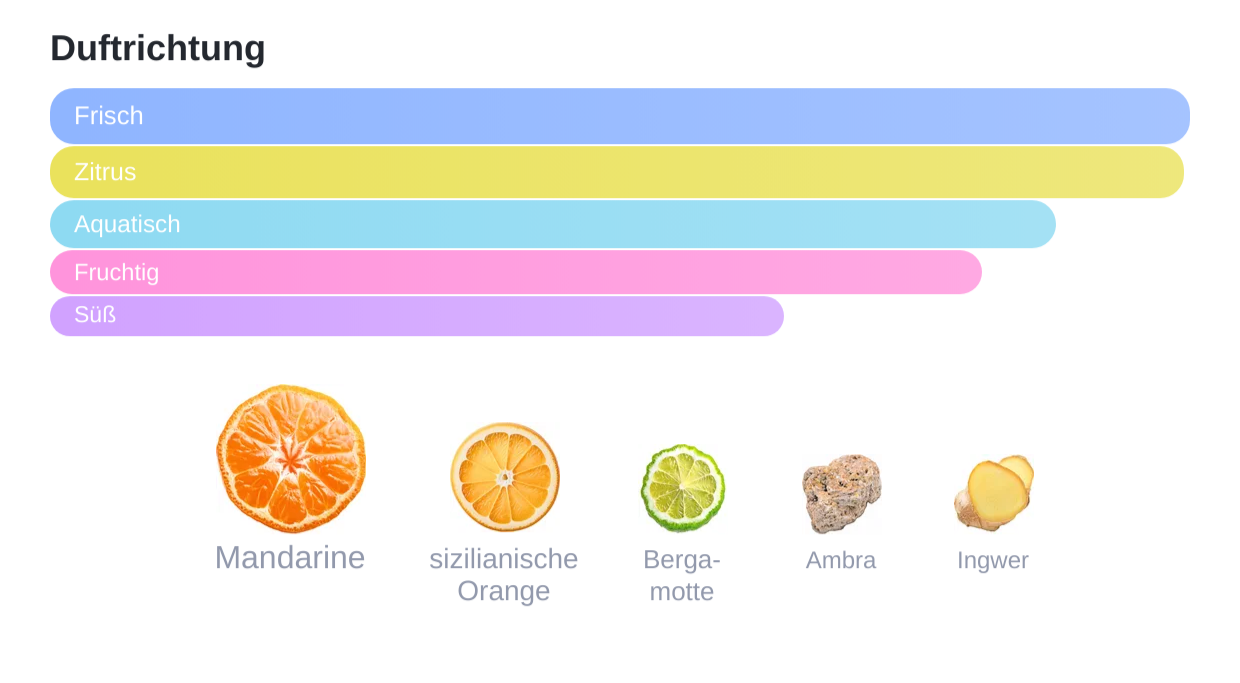Select the Ambra text label
Viewport: 1240px width, 683px height.
click(841, 560)
